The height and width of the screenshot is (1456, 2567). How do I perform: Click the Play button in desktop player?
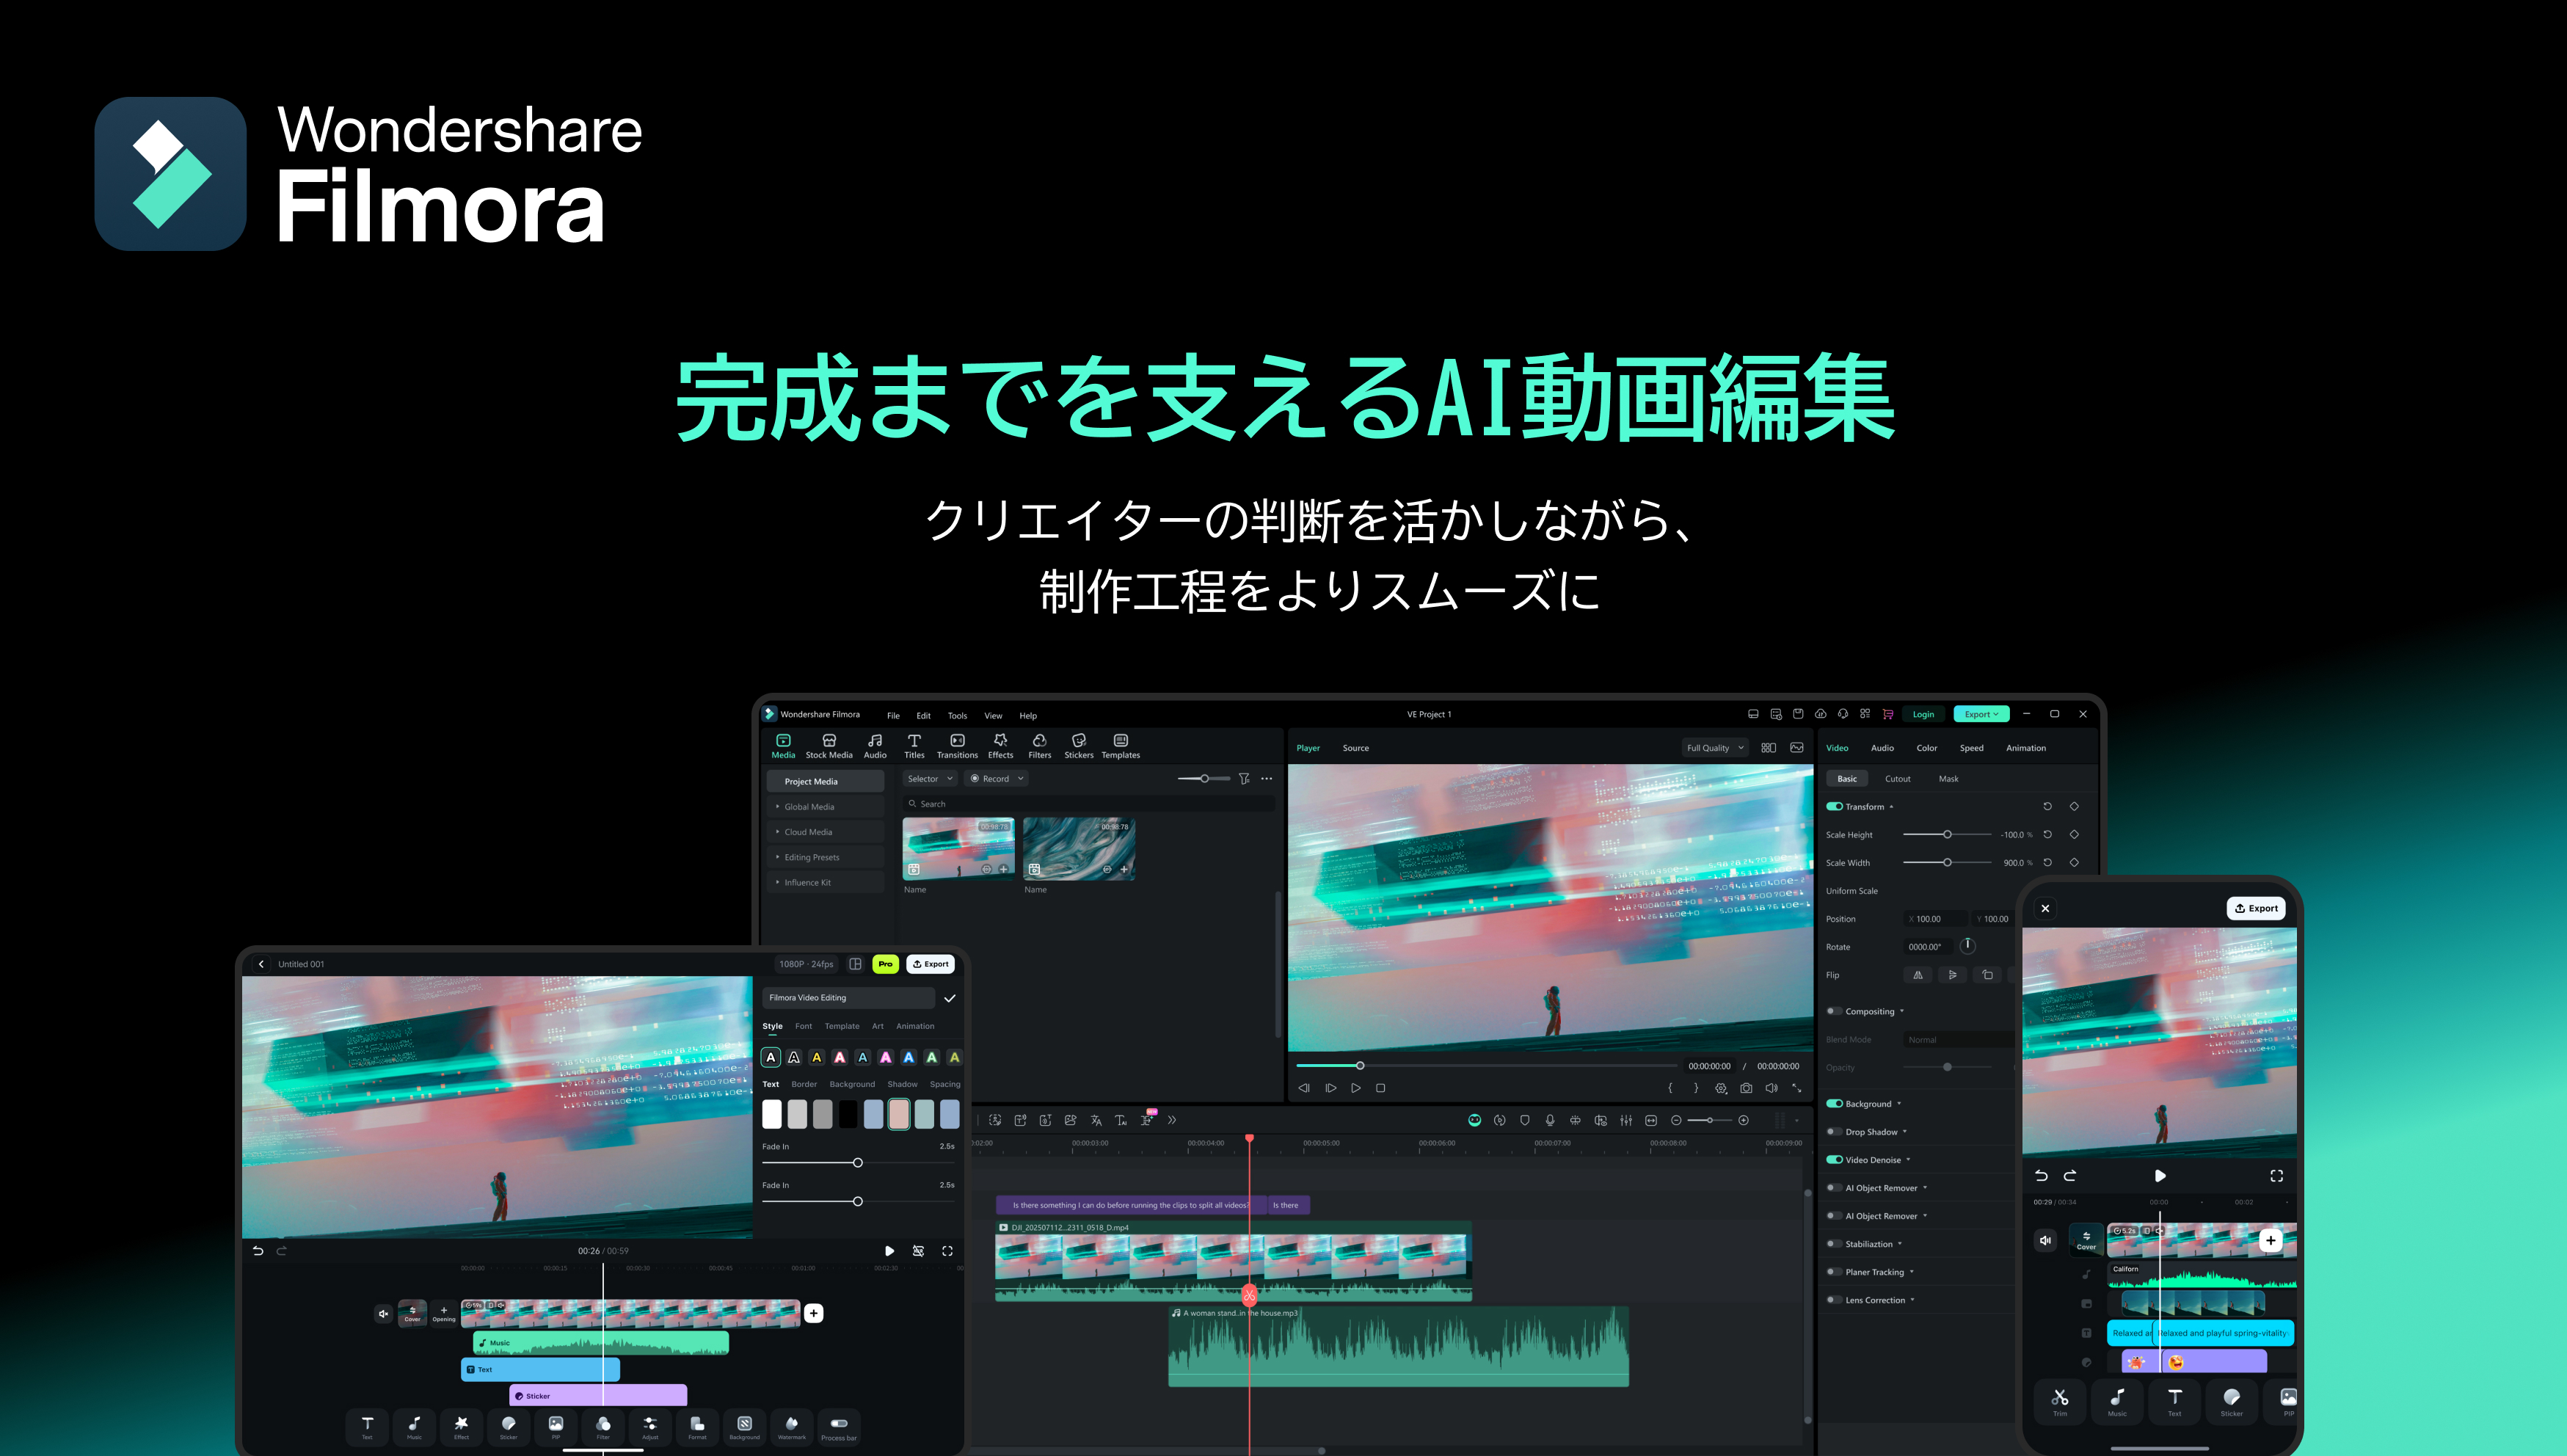(1356, 1088)
